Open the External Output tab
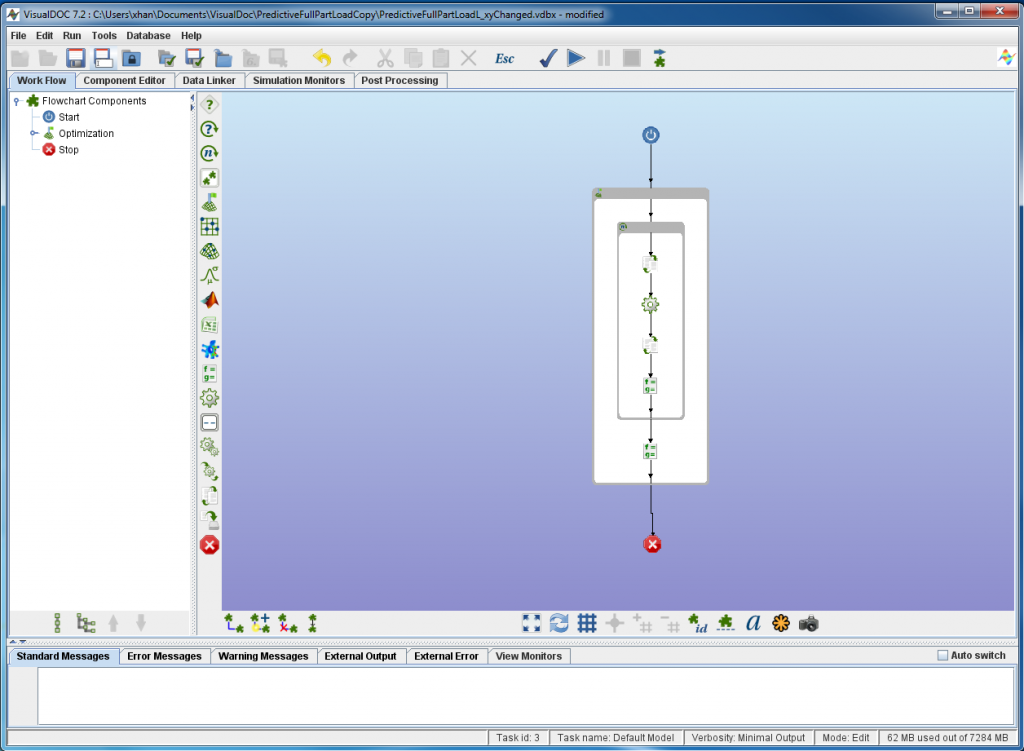 pyautogui.click(x=360, y=656)
